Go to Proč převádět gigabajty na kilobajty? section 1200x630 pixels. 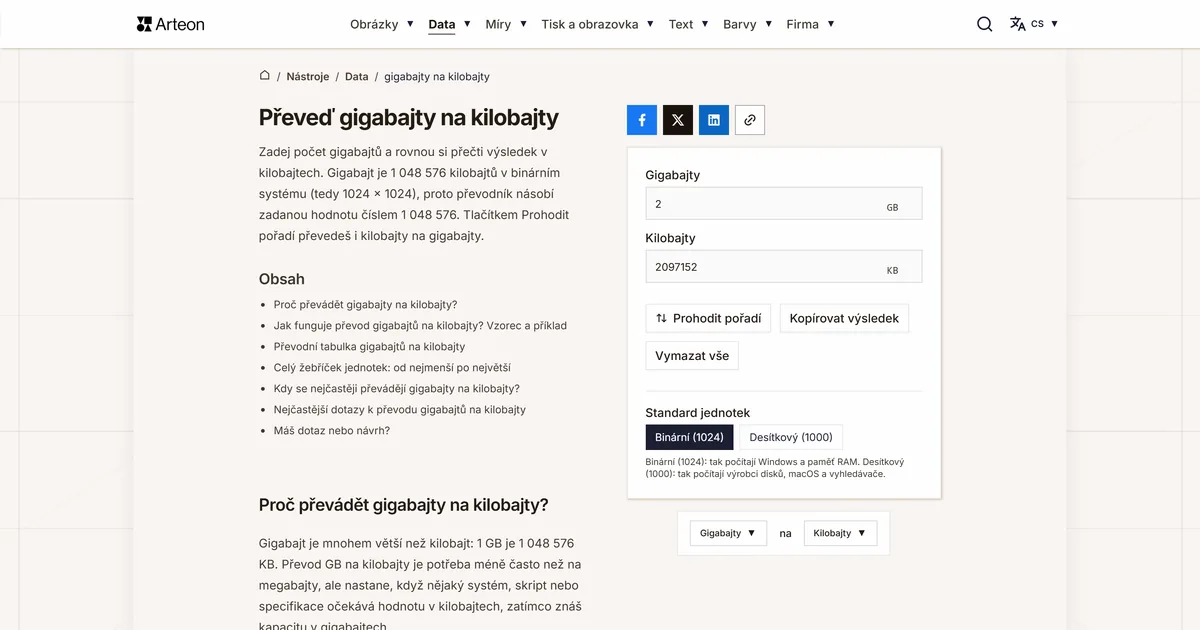point(365,305)
